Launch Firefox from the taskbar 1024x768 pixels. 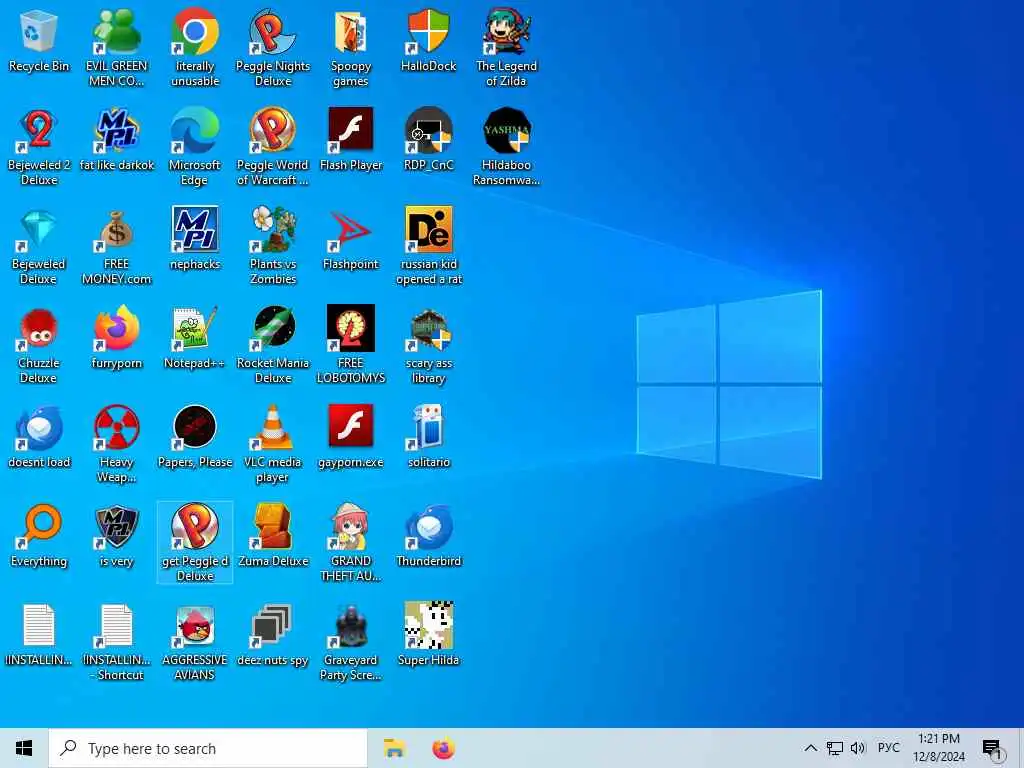tap(443, 748)
